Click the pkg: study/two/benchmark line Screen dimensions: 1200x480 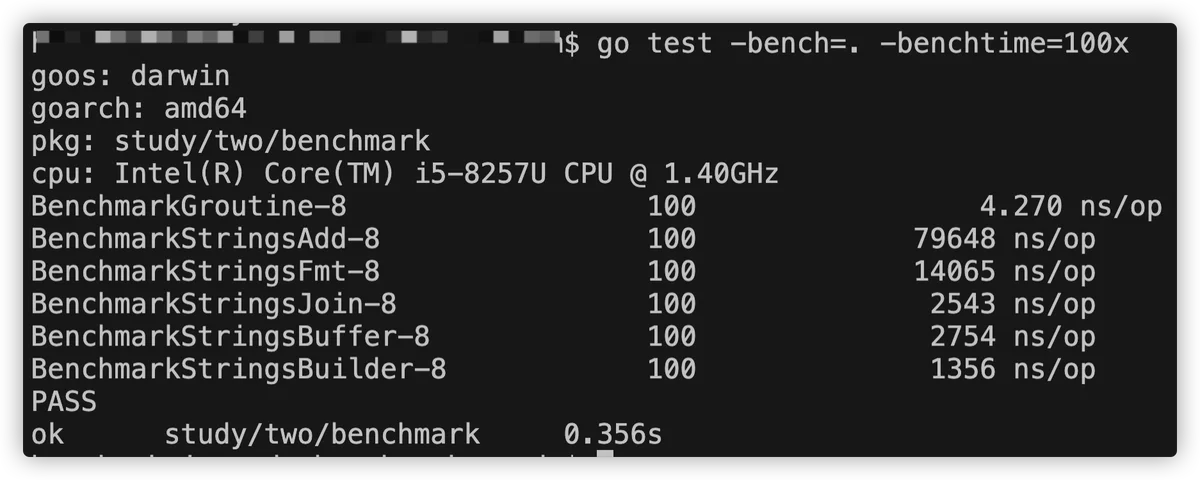point(230,140)
